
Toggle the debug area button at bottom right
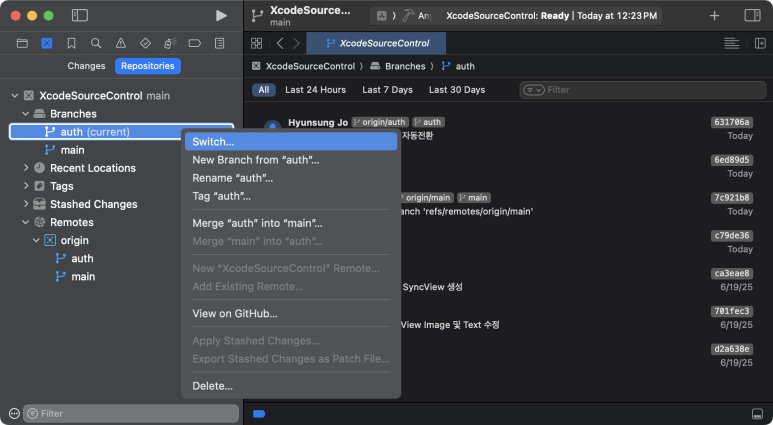pyautogui.click(x=757, y=413)
